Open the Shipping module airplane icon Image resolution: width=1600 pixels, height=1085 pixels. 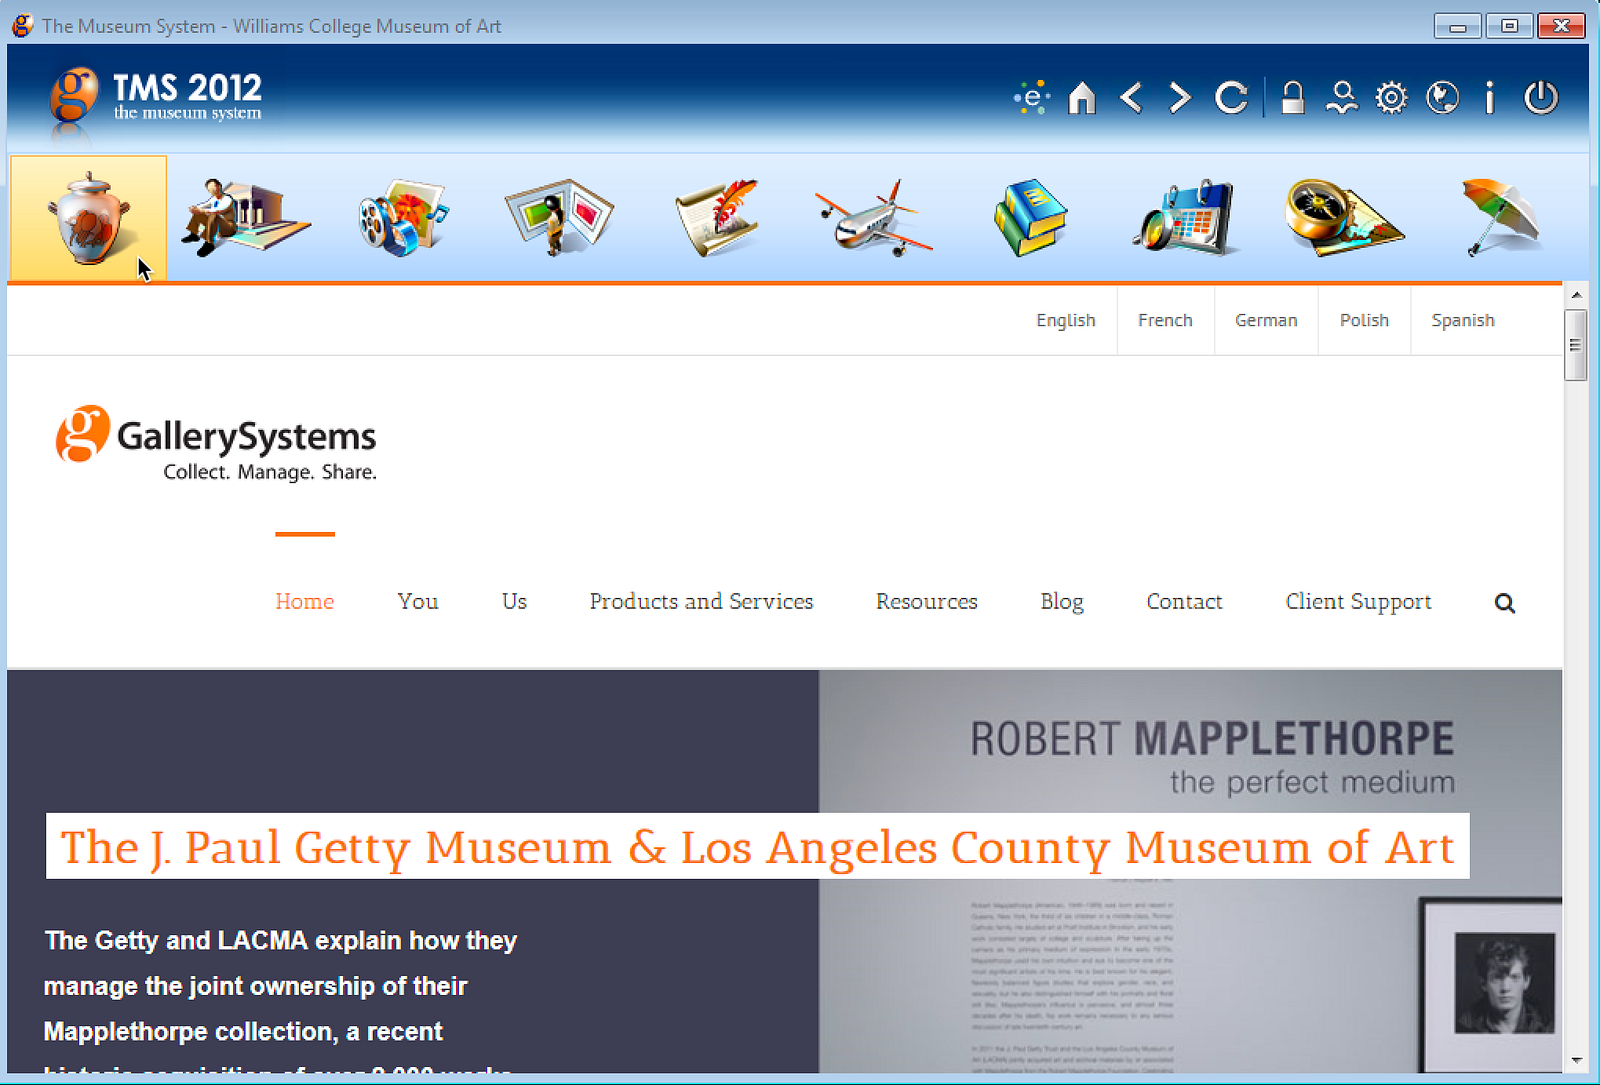click(x=873, y=218)
